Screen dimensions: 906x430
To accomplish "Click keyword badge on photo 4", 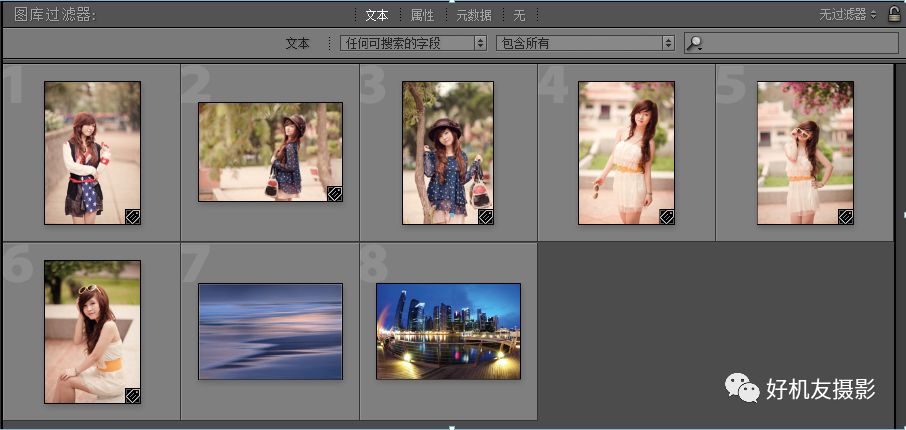I will tap(667, 217).
